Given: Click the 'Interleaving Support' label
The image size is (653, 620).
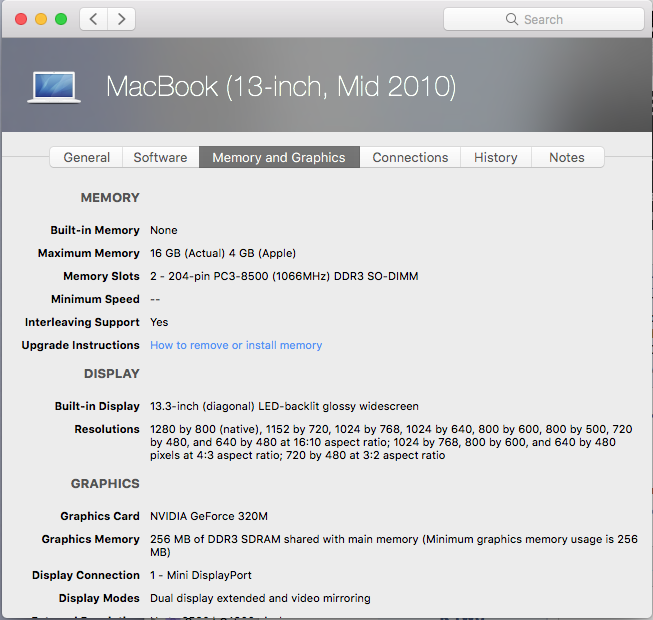Looking at the screenshot, I should 82,322.
